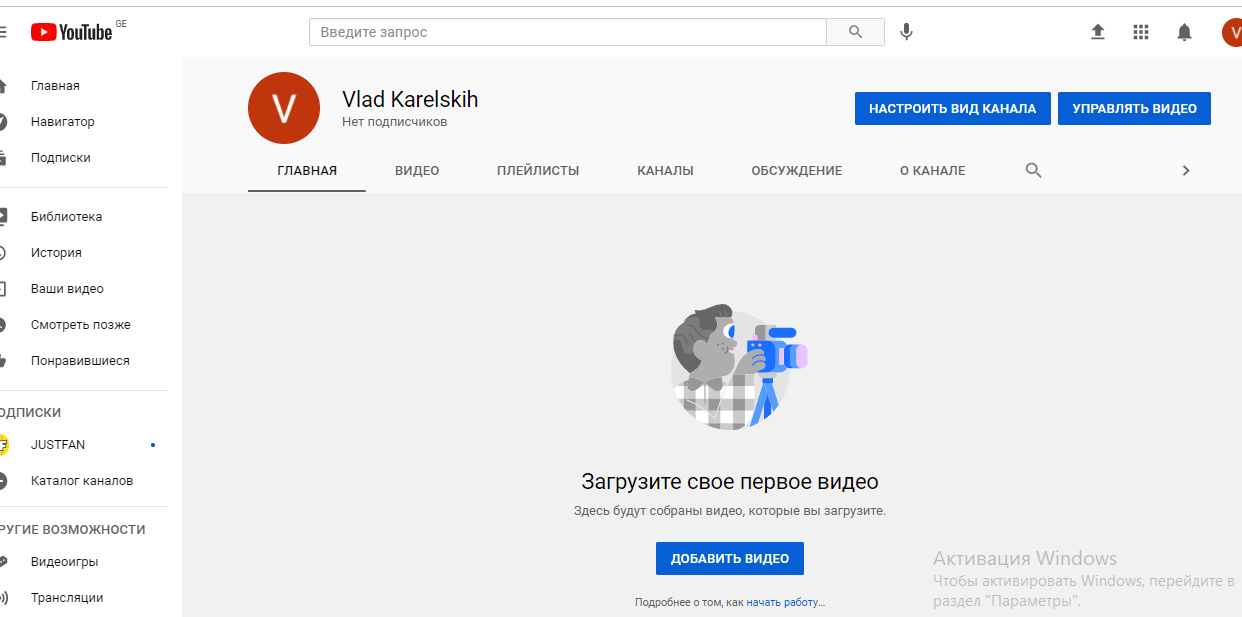Image resolution: width=1242 pixels, height=617 pixels.
Task: Activate voice search microphone icon
Action: 906,32
